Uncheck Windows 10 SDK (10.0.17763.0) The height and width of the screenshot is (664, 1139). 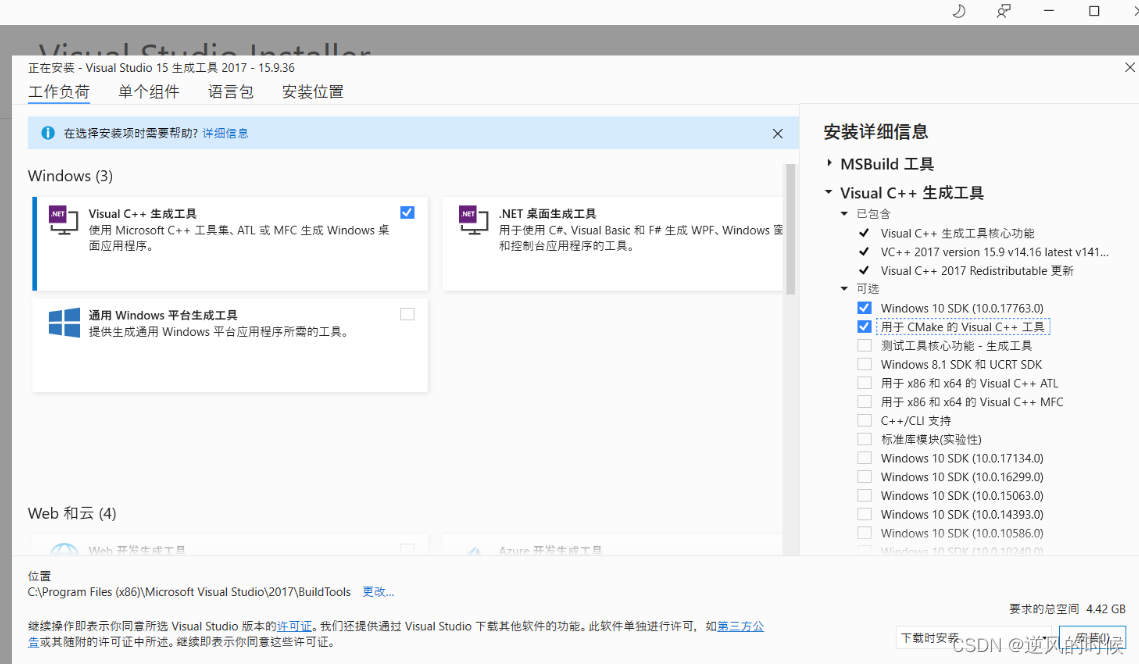pos(864,308)
